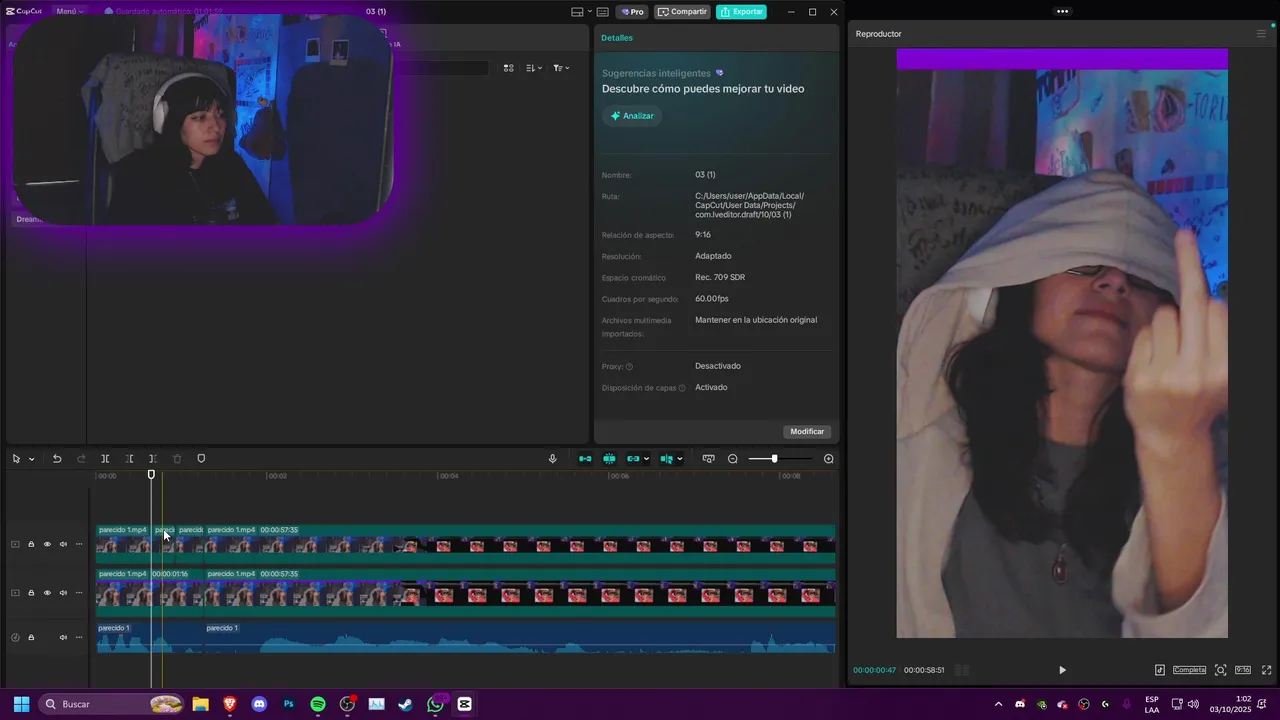Open Discord from the taskbar
This screenshot has width=1280, height=720.
coord(260,704)
